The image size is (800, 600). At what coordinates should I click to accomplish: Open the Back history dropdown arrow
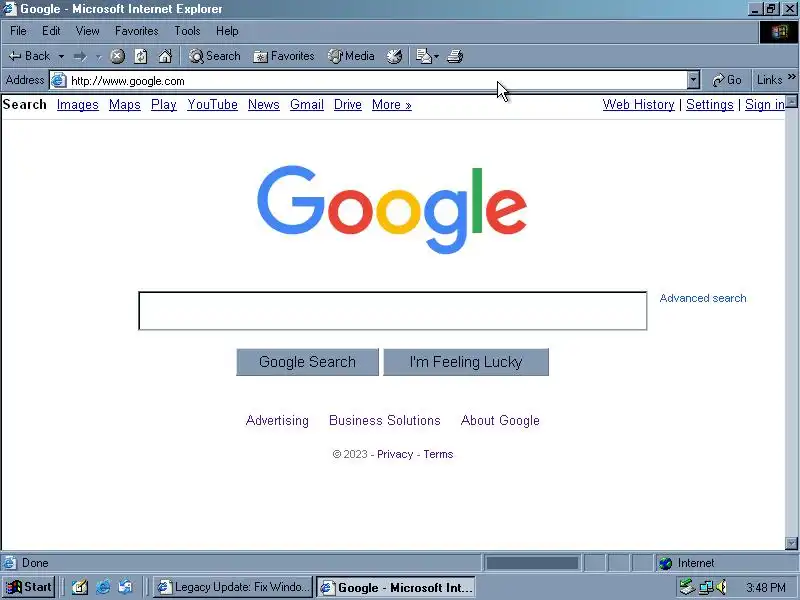[61, 57]
